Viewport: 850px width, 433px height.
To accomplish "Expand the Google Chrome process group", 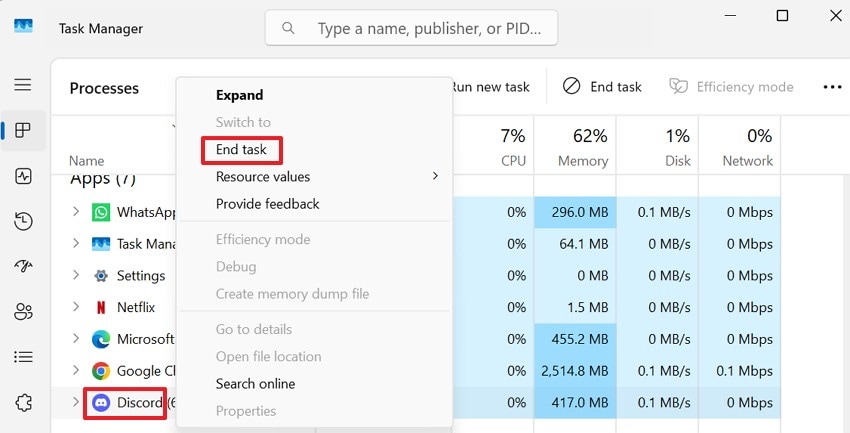I will (76, 370).
